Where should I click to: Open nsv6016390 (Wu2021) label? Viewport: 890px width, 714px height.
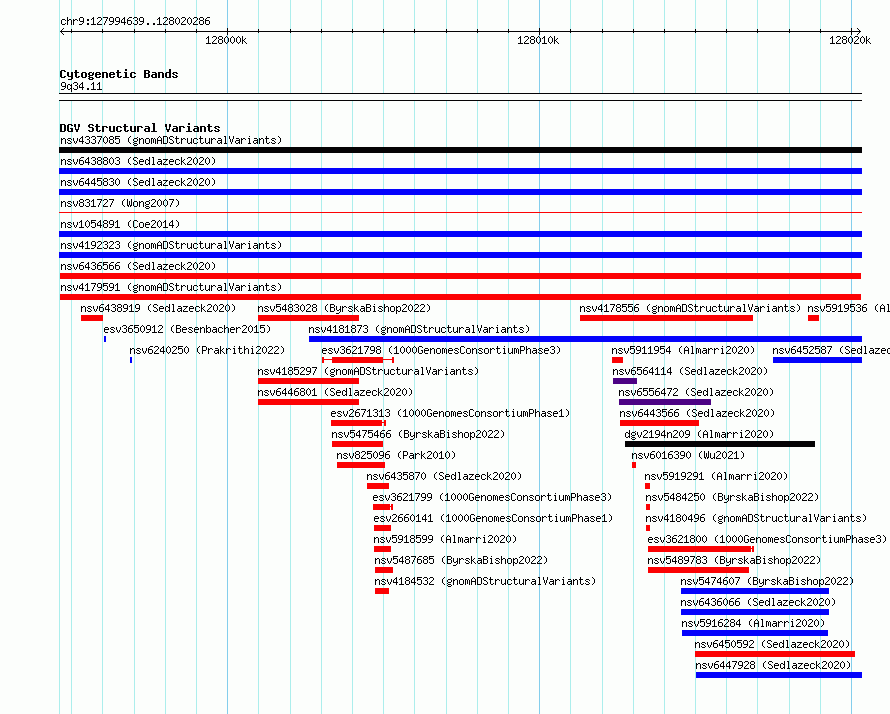(688, 455)
